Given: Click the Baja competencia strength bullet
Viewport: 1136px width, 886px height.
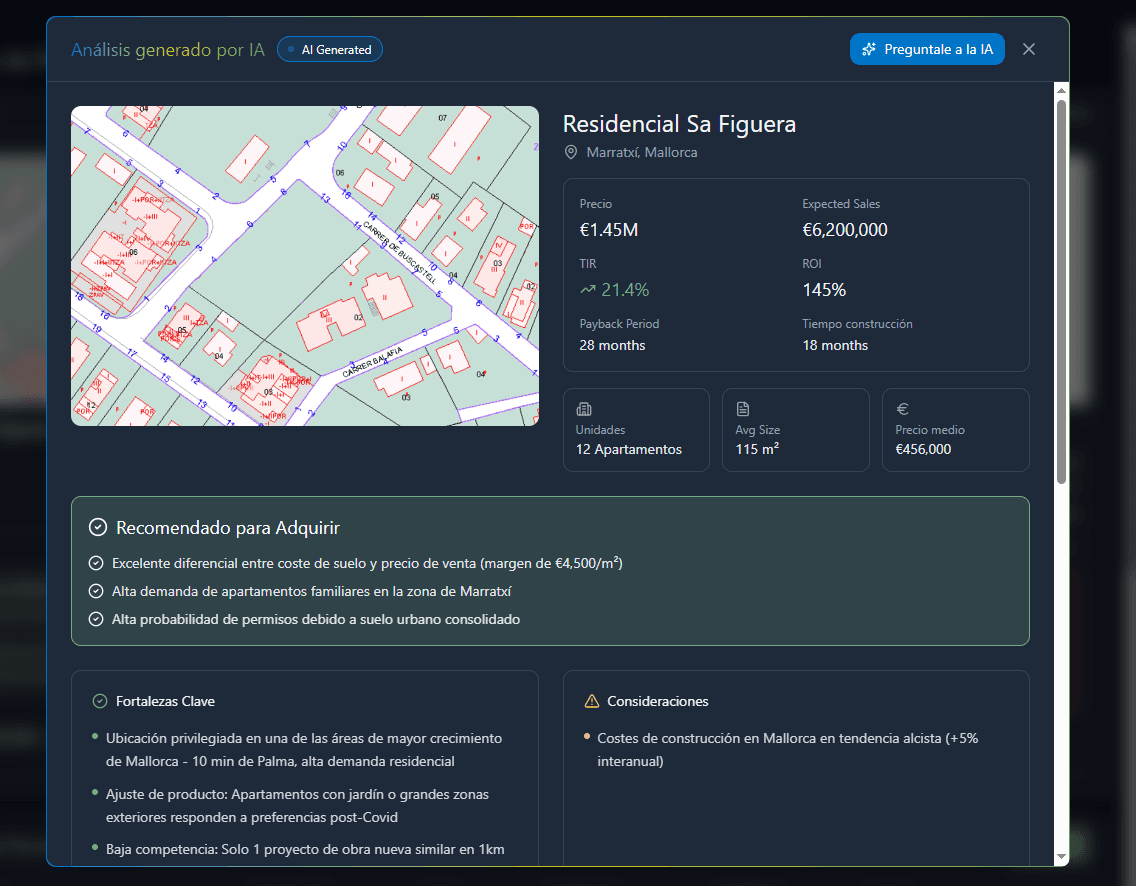Looking at the screenshot, I should click(305, 849).
